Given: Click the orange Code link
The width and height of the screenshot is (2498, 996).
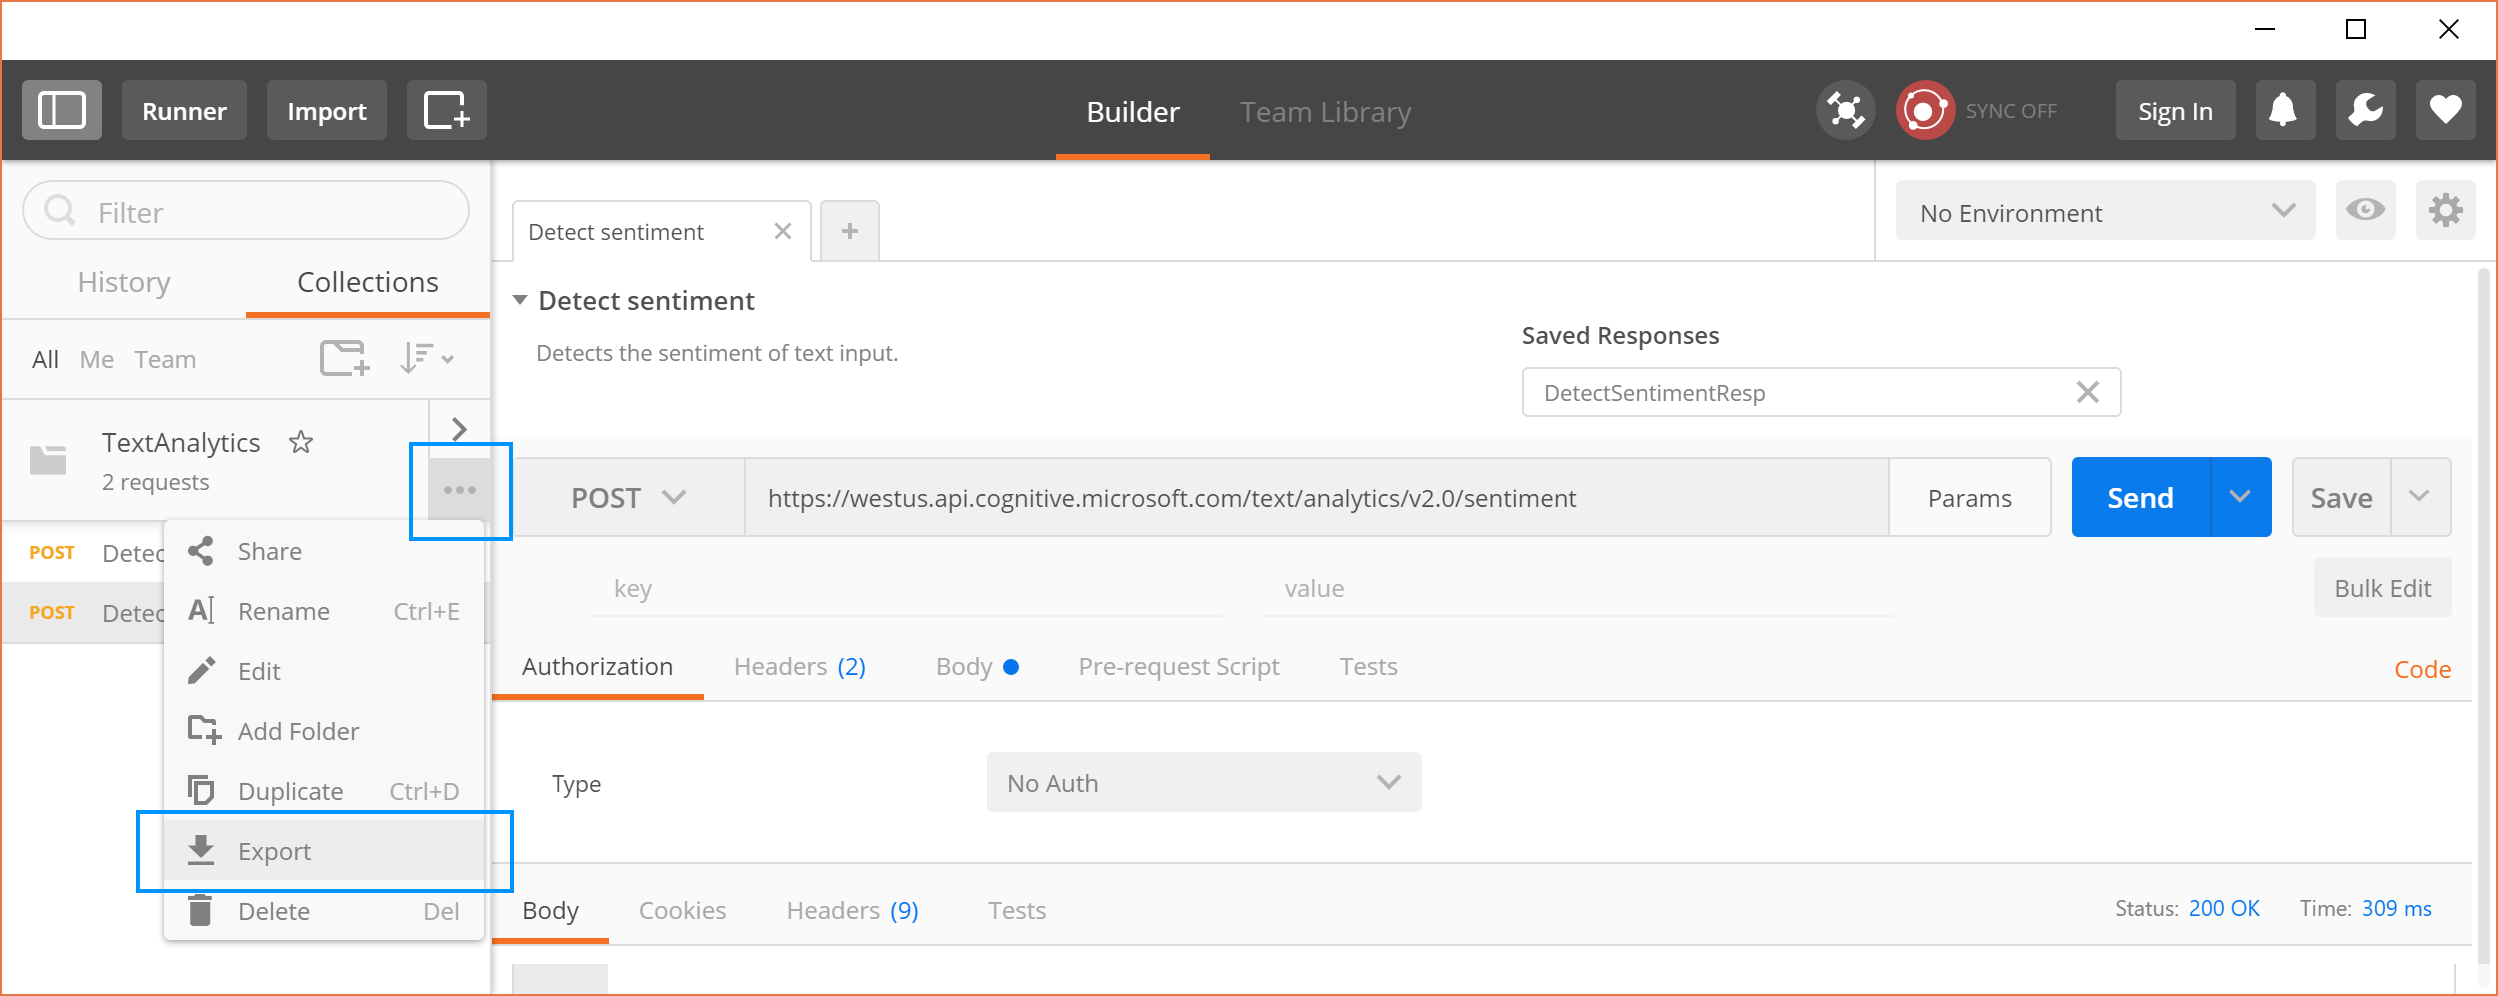Looking at the screenshot, I should tap(2421, 669).
